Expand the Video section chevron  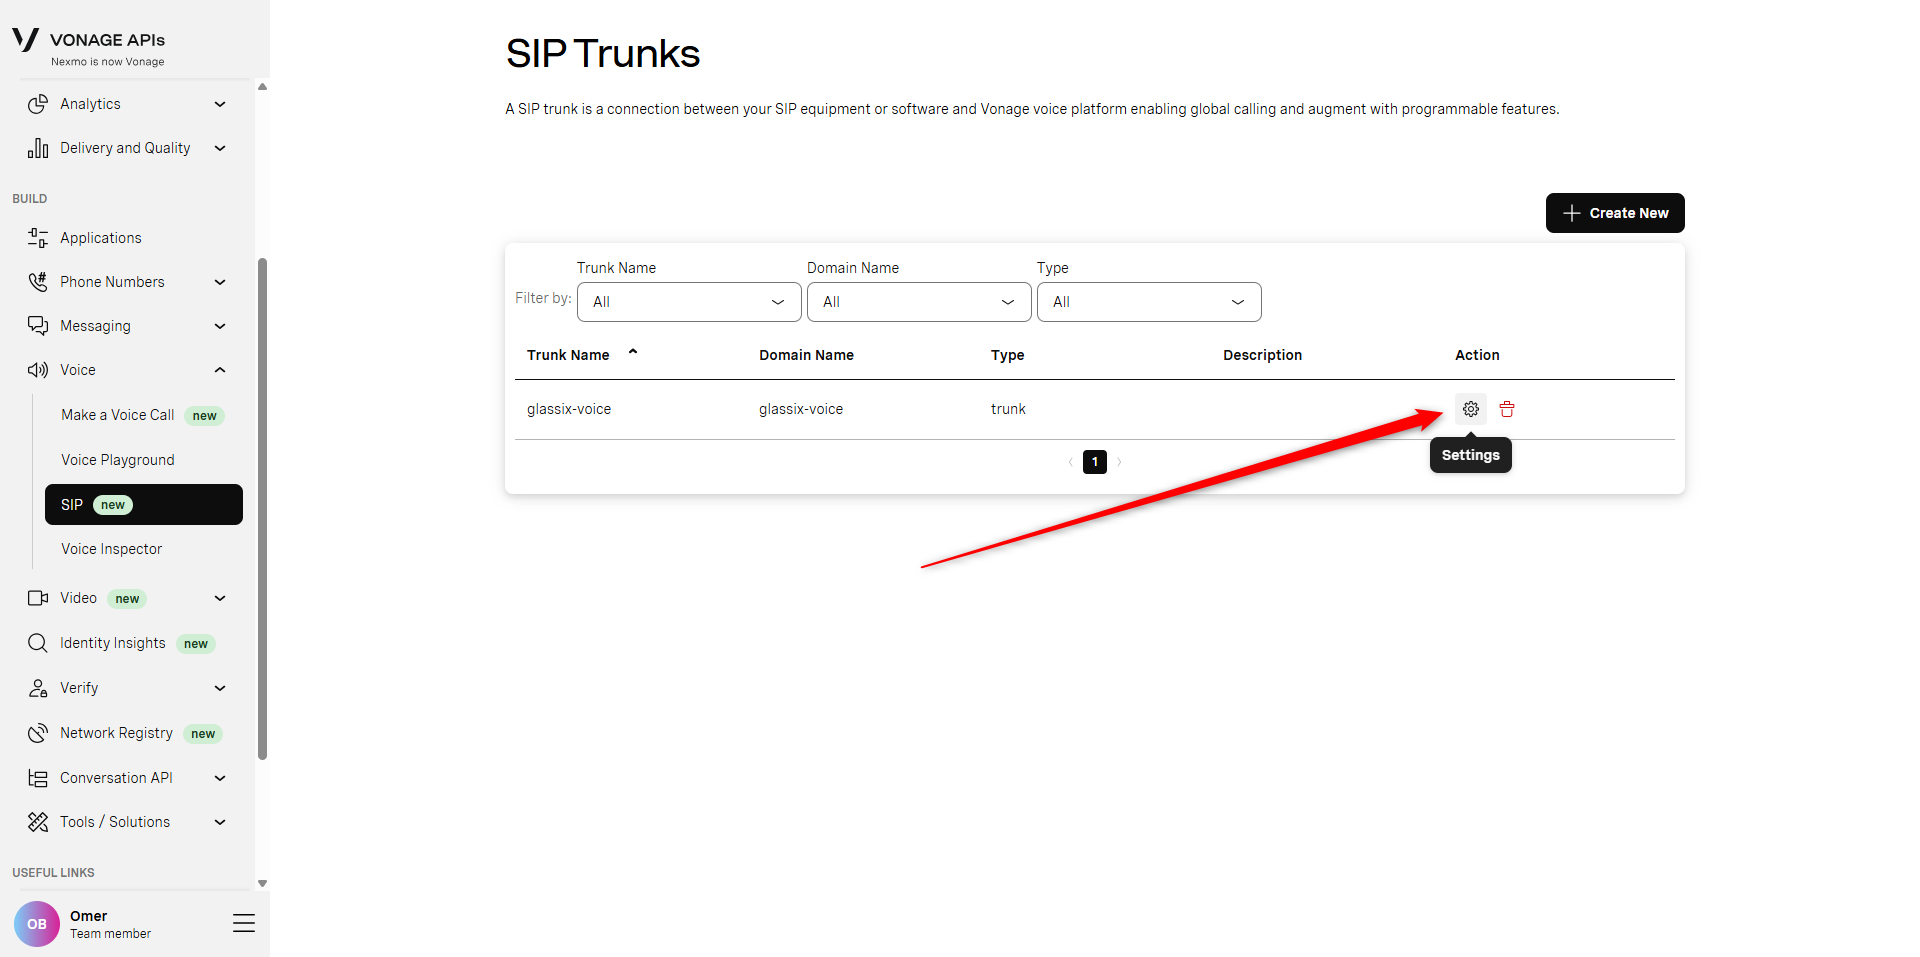pos(220,598)
